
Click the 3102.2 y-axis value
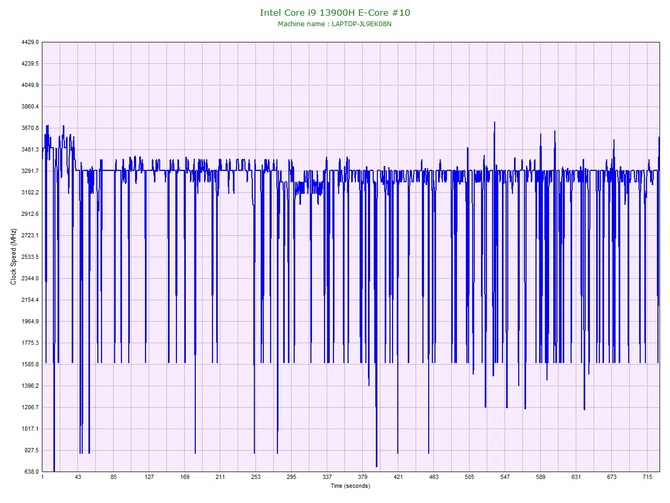click(30, 192)
